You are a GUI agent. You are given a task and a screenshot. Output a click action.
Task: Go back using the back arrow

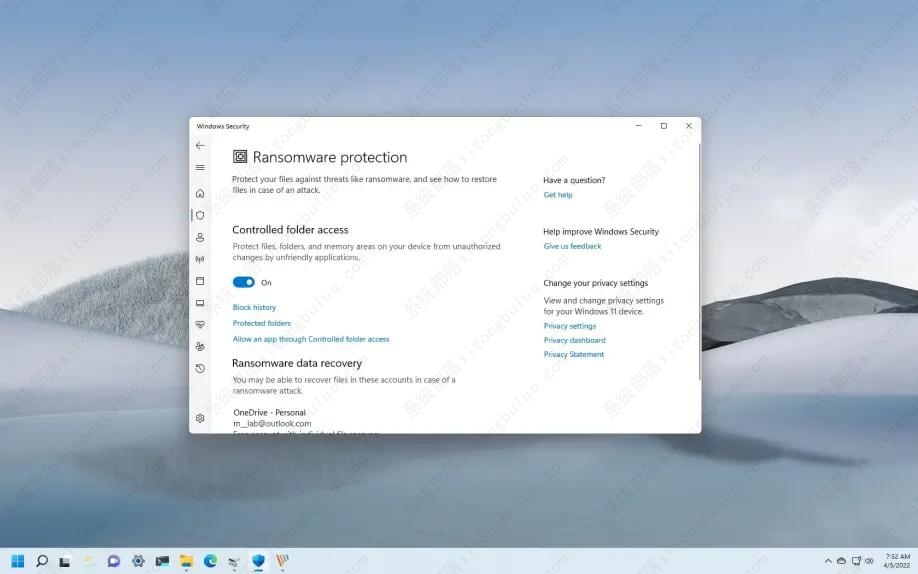coord(200,146)
